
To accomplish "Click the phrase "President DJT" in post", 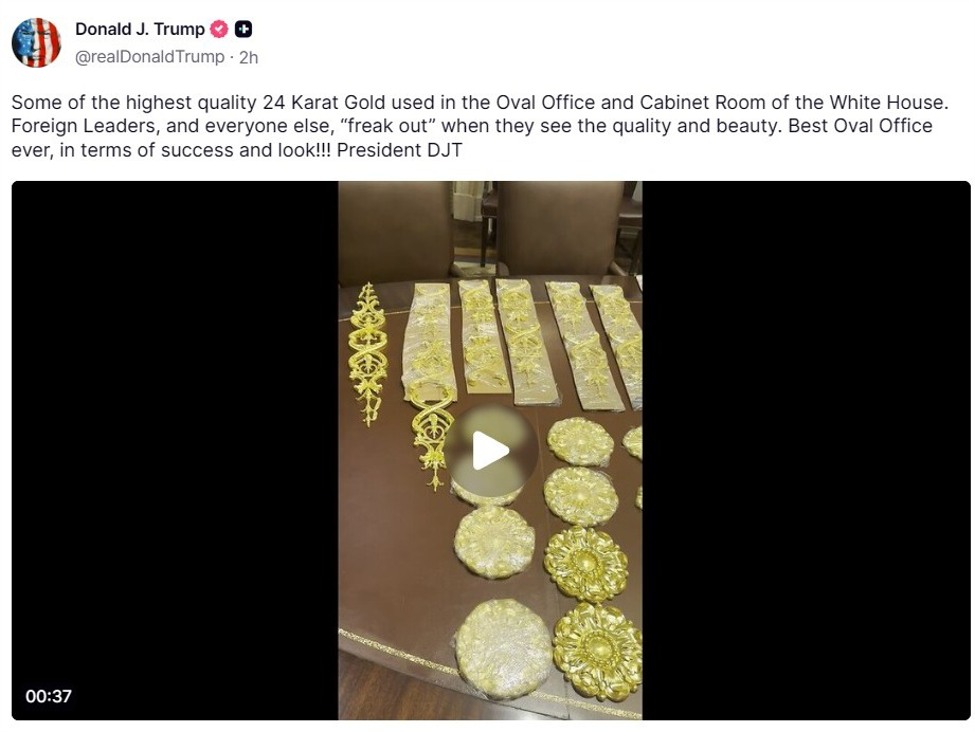I will tap(399, 150).
